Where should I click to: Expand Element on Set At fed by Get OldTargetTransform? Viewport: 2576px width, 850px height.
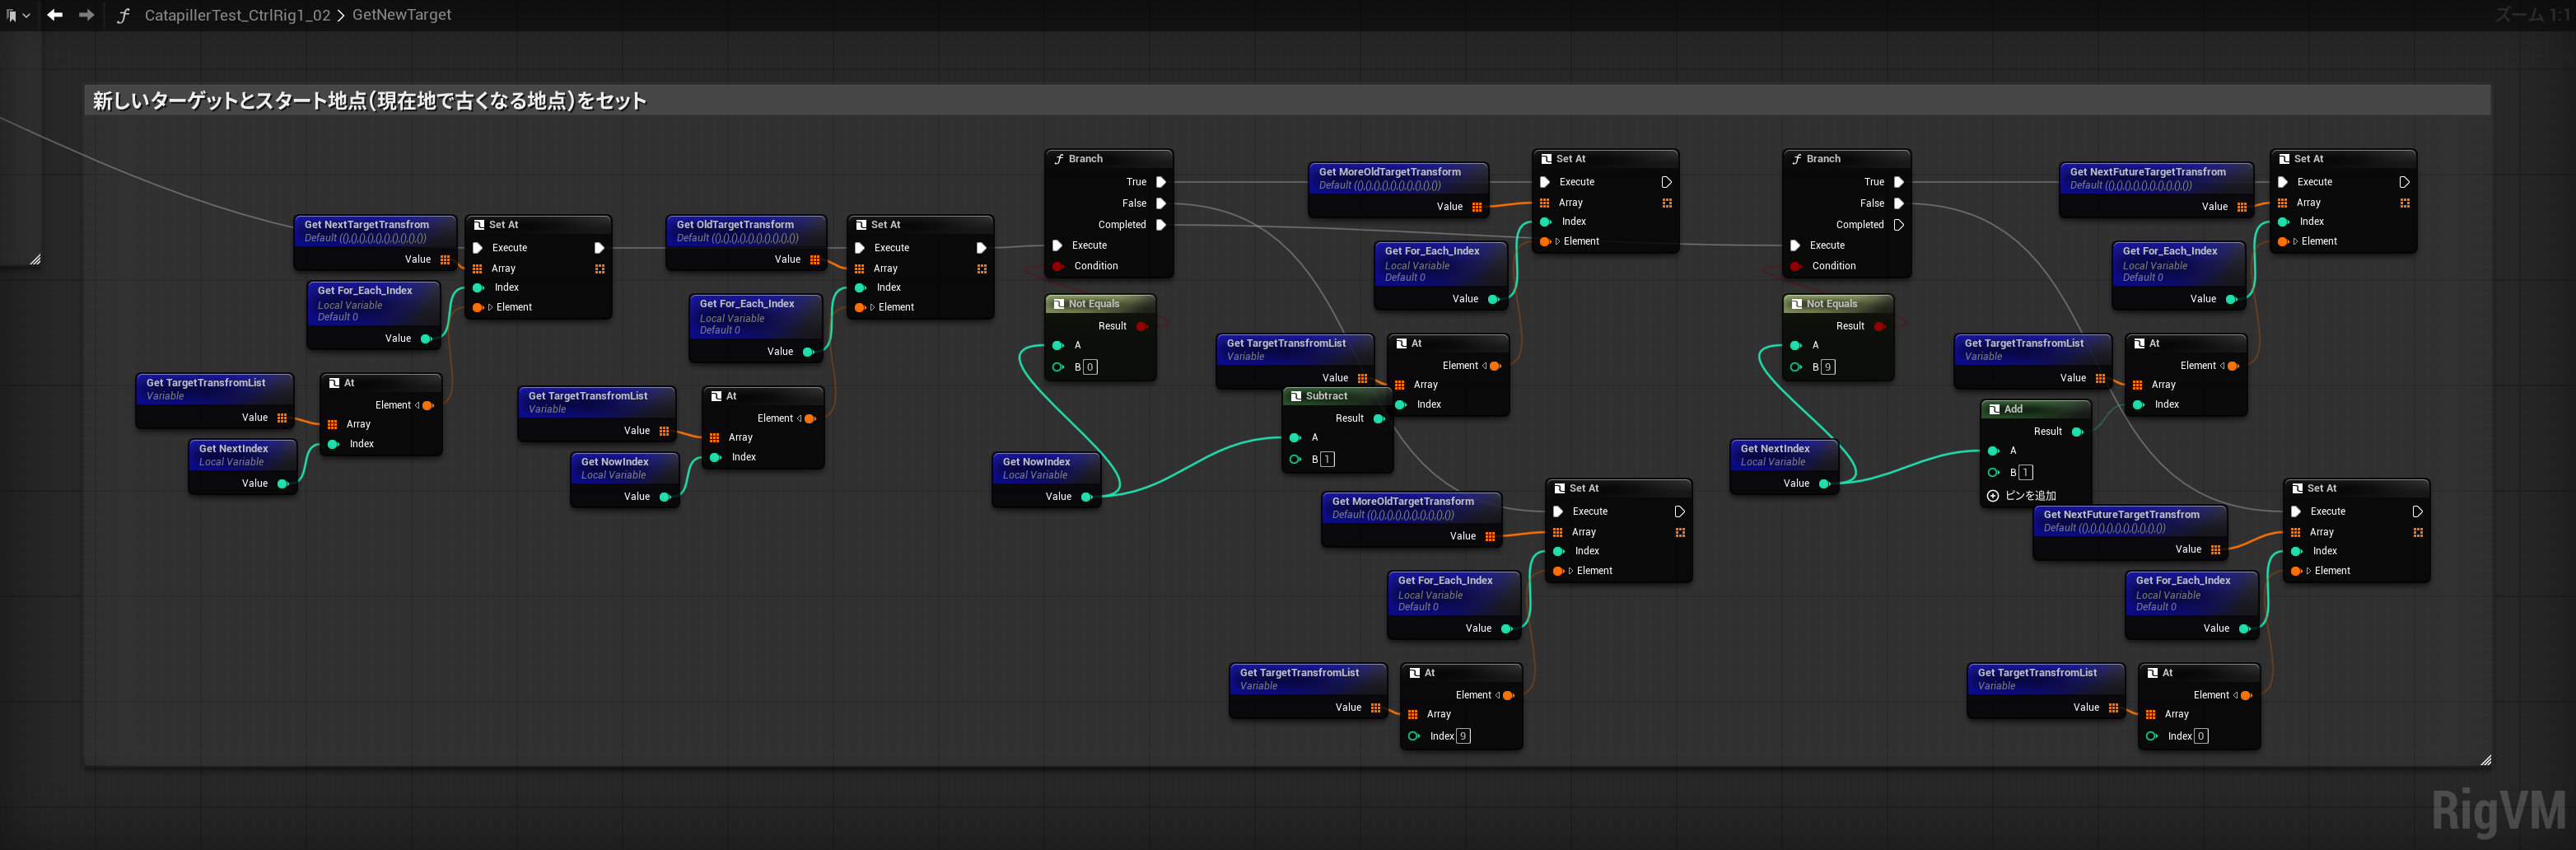point(872,307)
